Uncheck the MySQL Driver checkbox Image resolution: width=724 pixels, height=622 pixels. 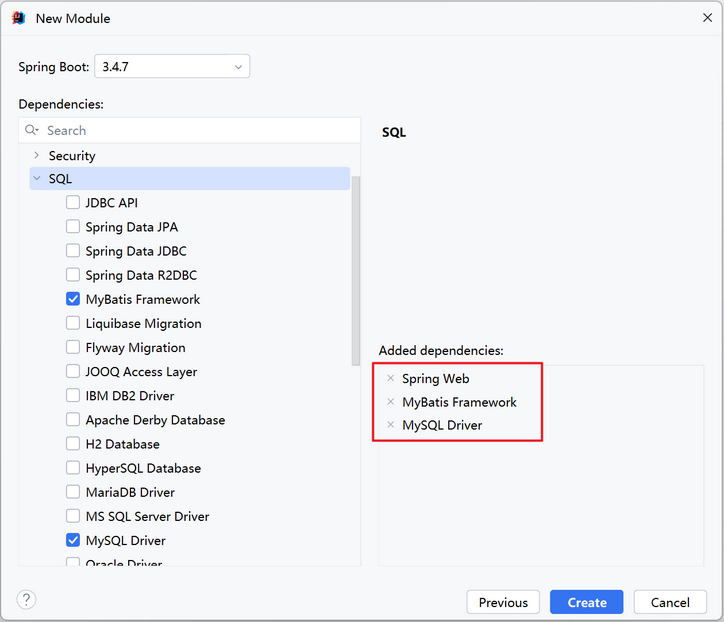(73, 540)
